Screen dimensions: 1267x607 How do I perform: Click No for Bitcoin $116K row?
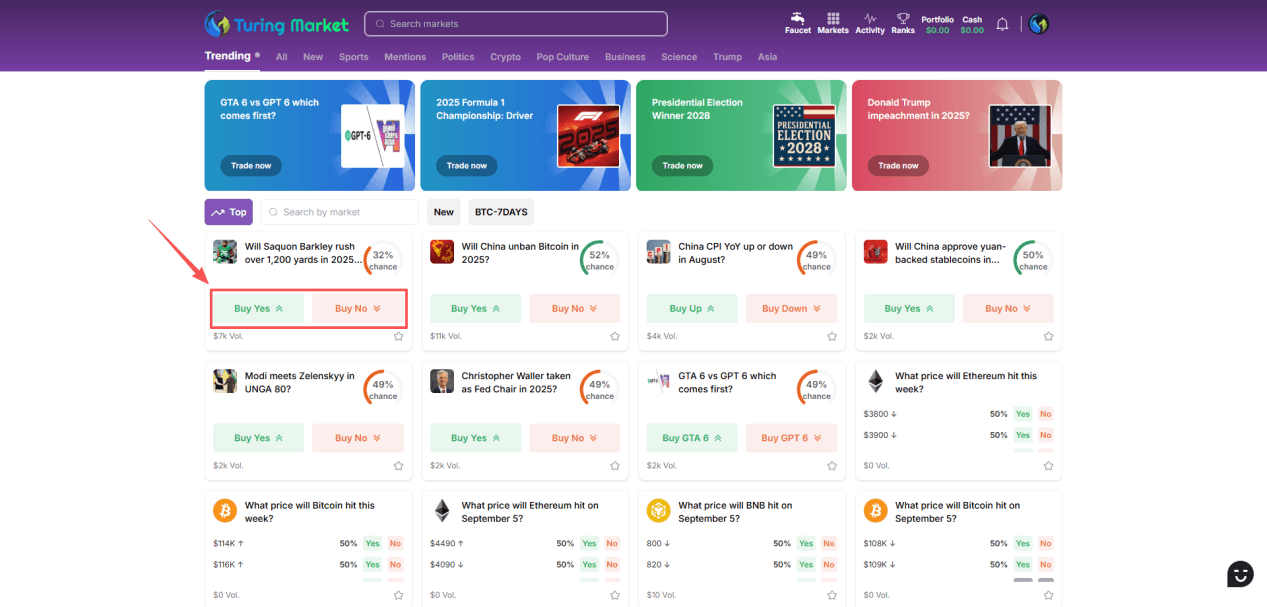pyautogui.click(x=396, y=565)
